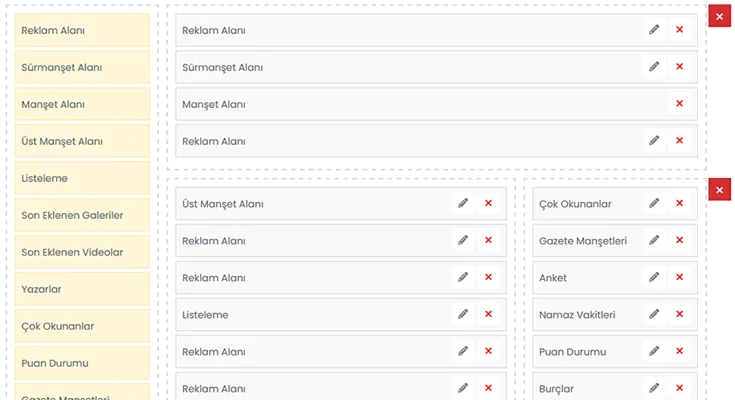Edit the Sürmanşet Alanı layout row
Image resolution: width=735 pixels, height=400 pixels.
654,67
